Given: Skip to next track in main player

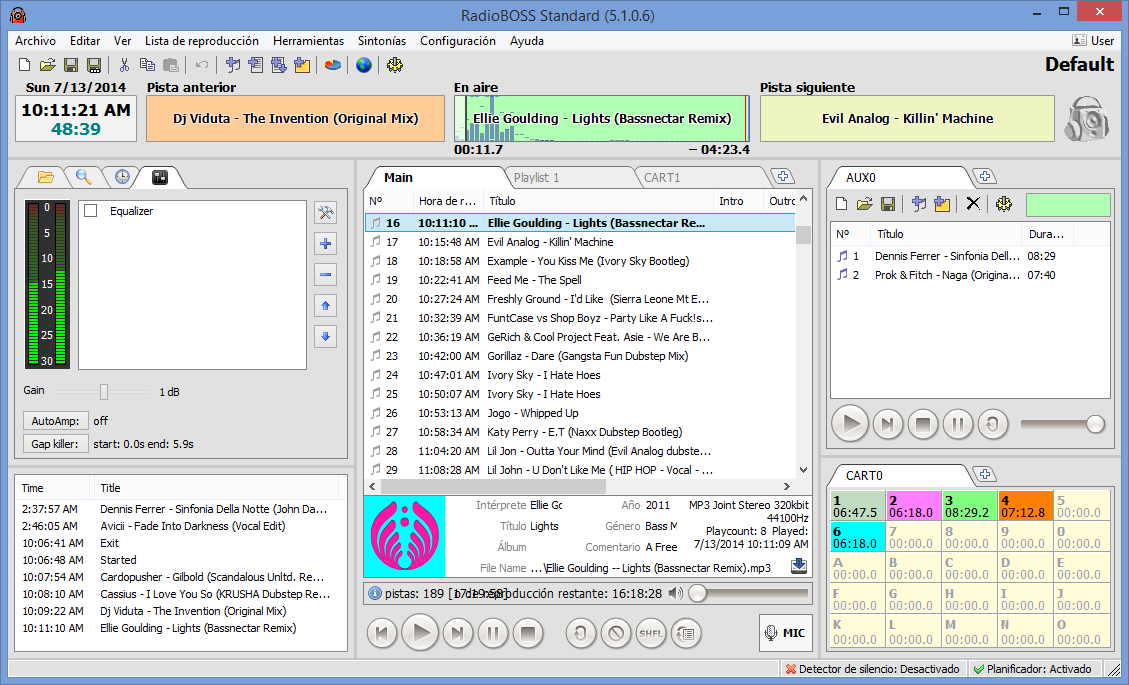Looking at the screenshot, I should point(456,633).
